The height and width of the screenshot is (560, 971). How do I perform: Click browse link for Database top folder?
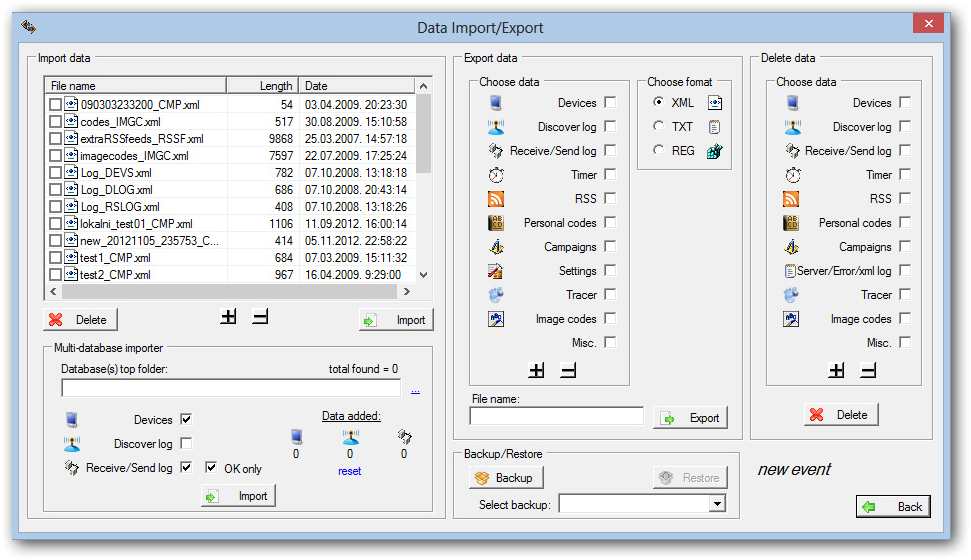coord(416,390)
